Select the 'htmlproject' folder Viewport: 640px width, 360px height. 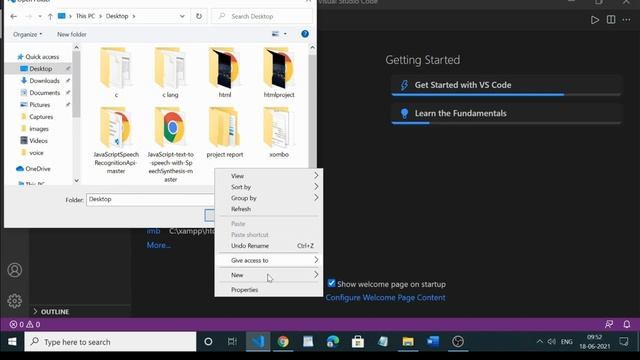pyautogui.click(x=279, y=73)
